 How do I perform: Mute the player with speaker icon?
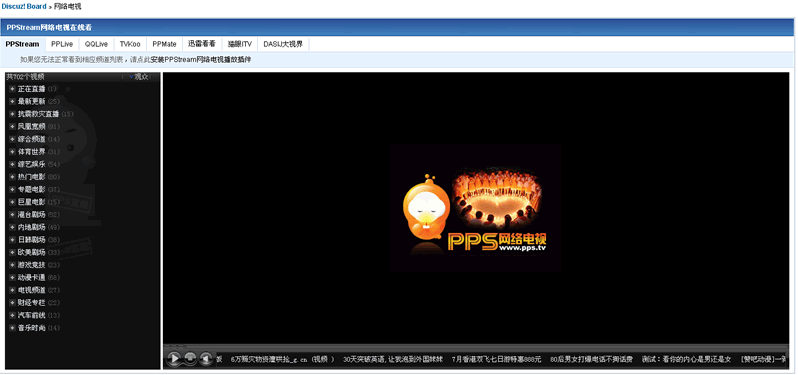(206, 359)
